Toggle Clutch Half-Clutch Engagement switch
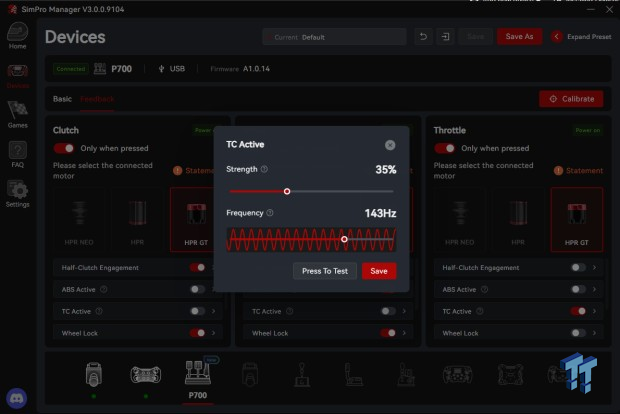The image size is (620, 414). point(197,268)
